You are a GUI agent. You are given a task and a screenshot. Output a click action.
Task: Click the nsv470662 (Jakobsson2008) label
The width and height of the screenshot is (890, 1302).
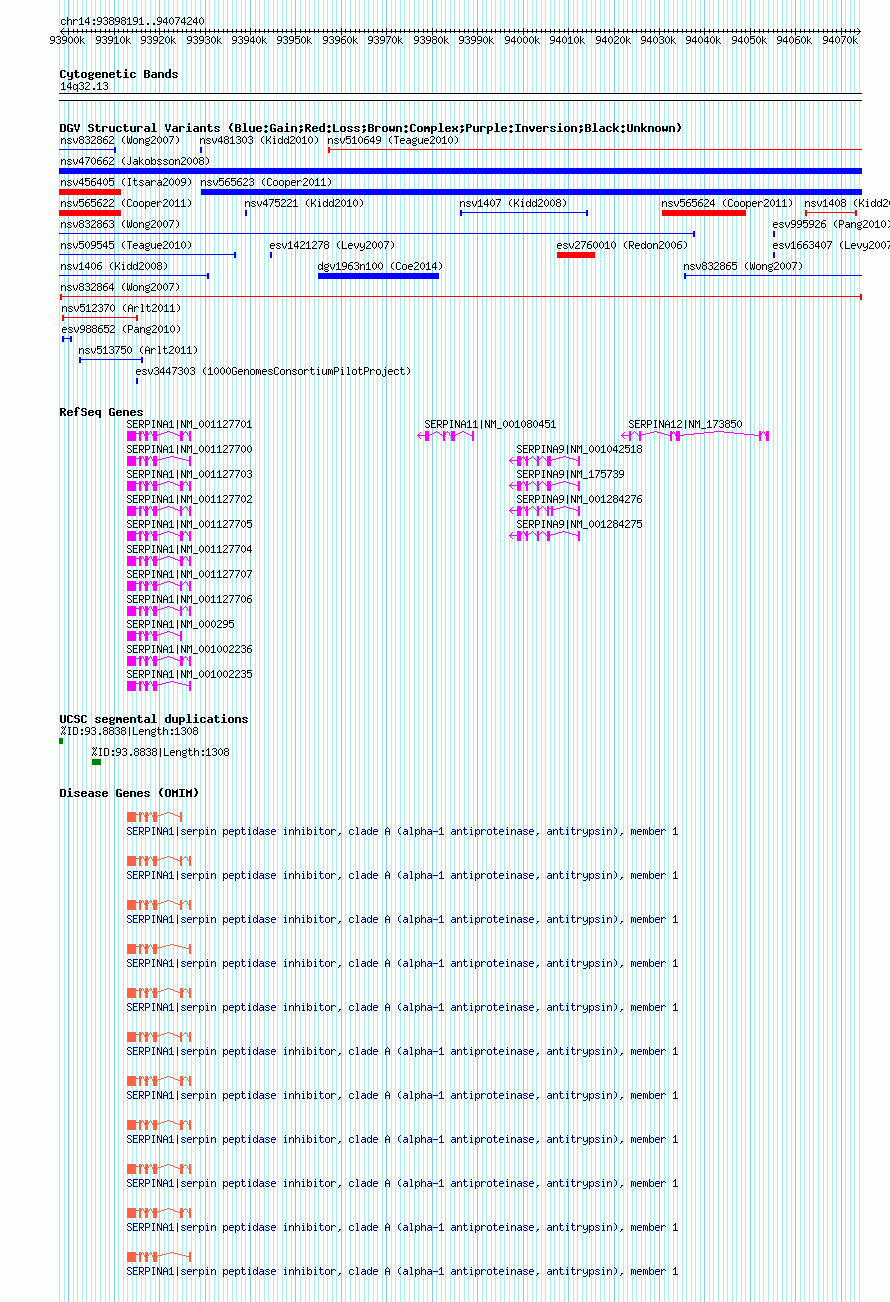(x=135, y=161)
